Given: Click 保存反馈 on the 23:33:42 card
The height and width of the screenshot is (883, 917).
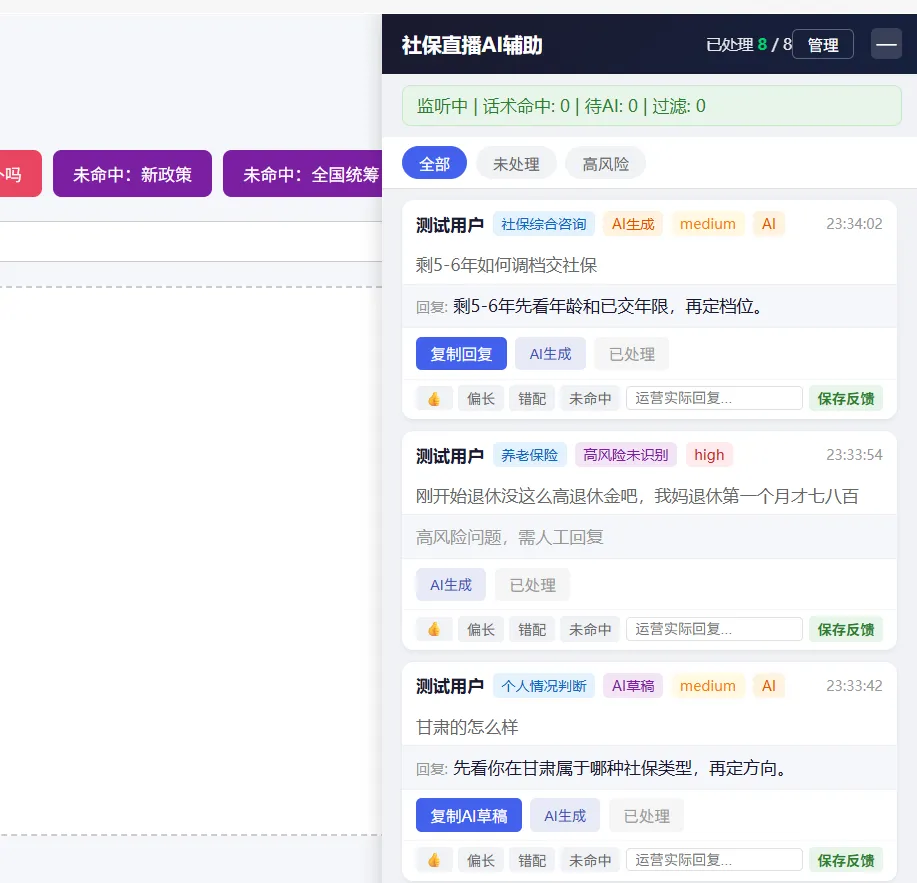Looking at the screenshot, I should 846,861.
